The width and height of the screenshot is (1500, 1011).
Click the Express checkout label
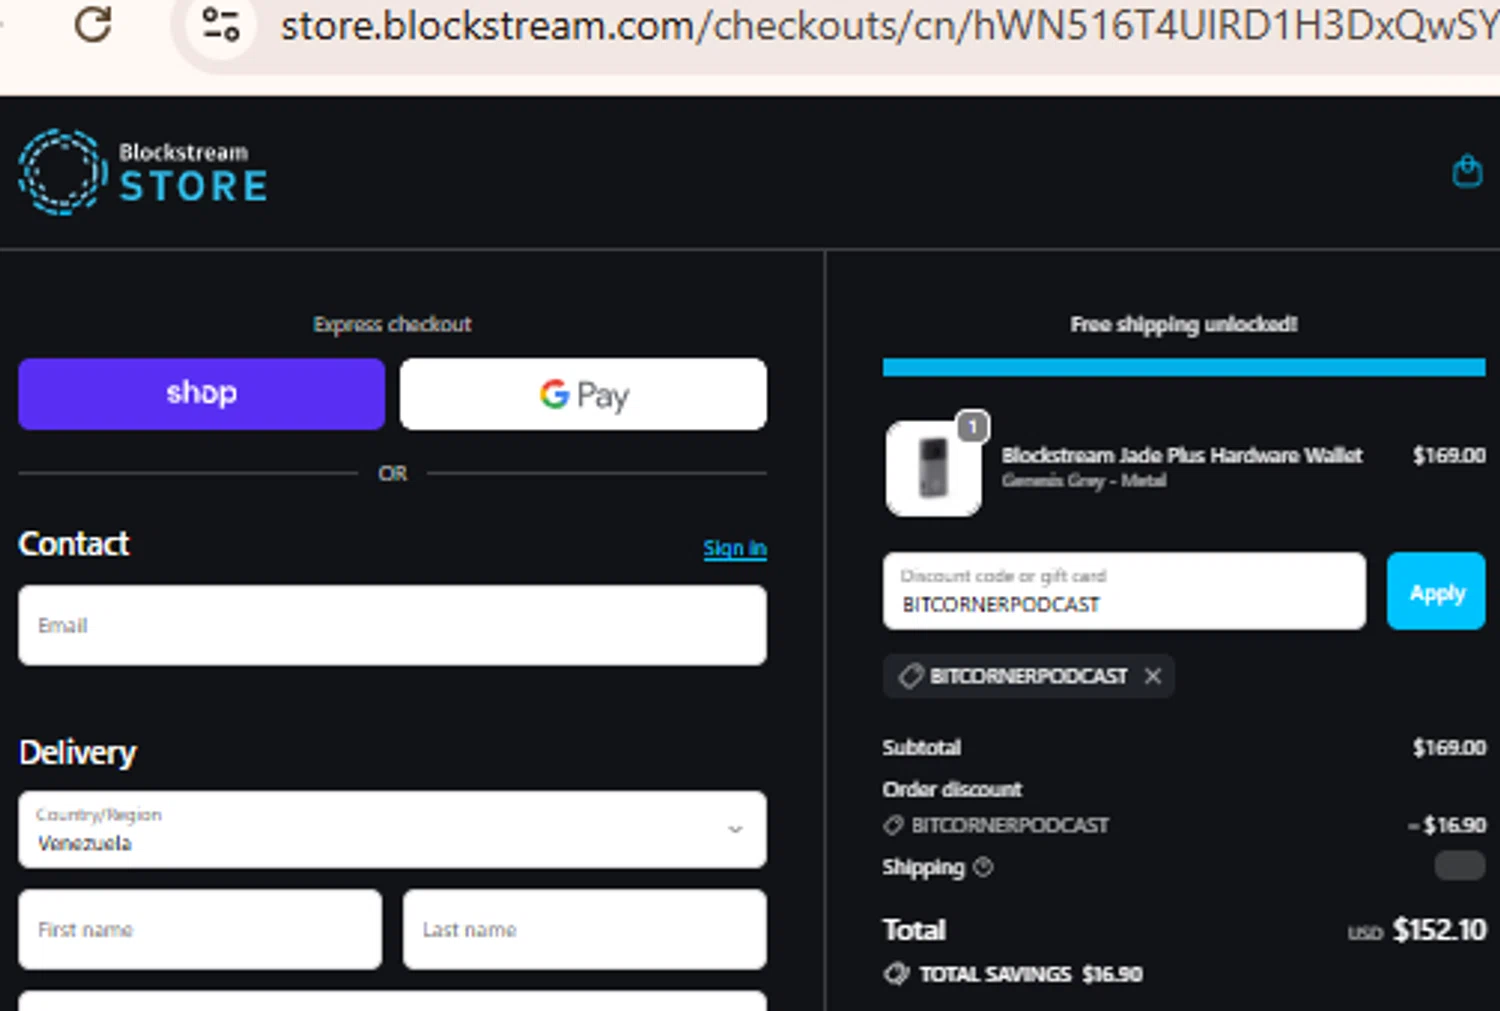click(392, 324)
